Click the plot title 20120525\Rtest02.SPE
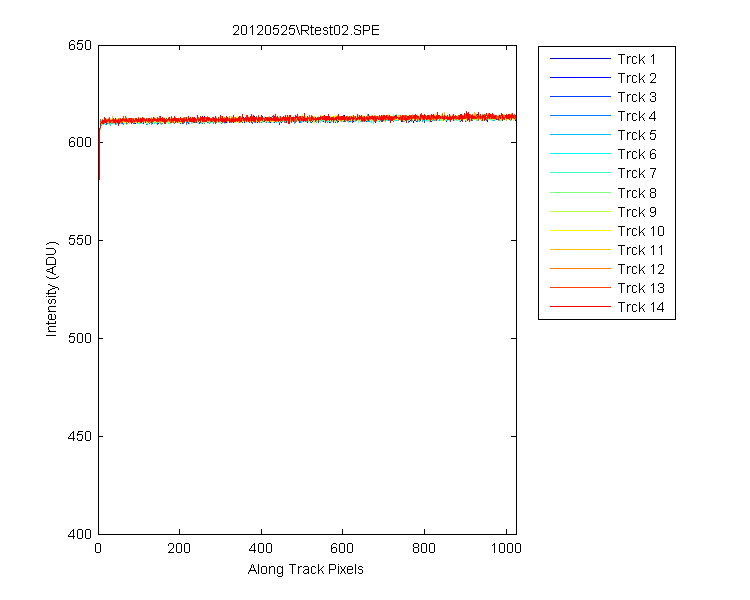Image resolution: width=750 pixels, height=600 pixels. tap(306, 31)
